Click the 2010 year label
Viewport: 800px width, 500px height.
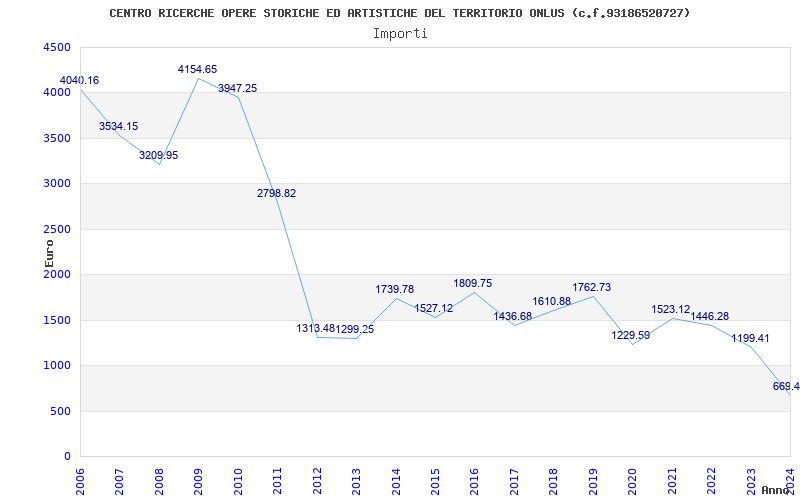pyautogui.click(x=238, y=481)
